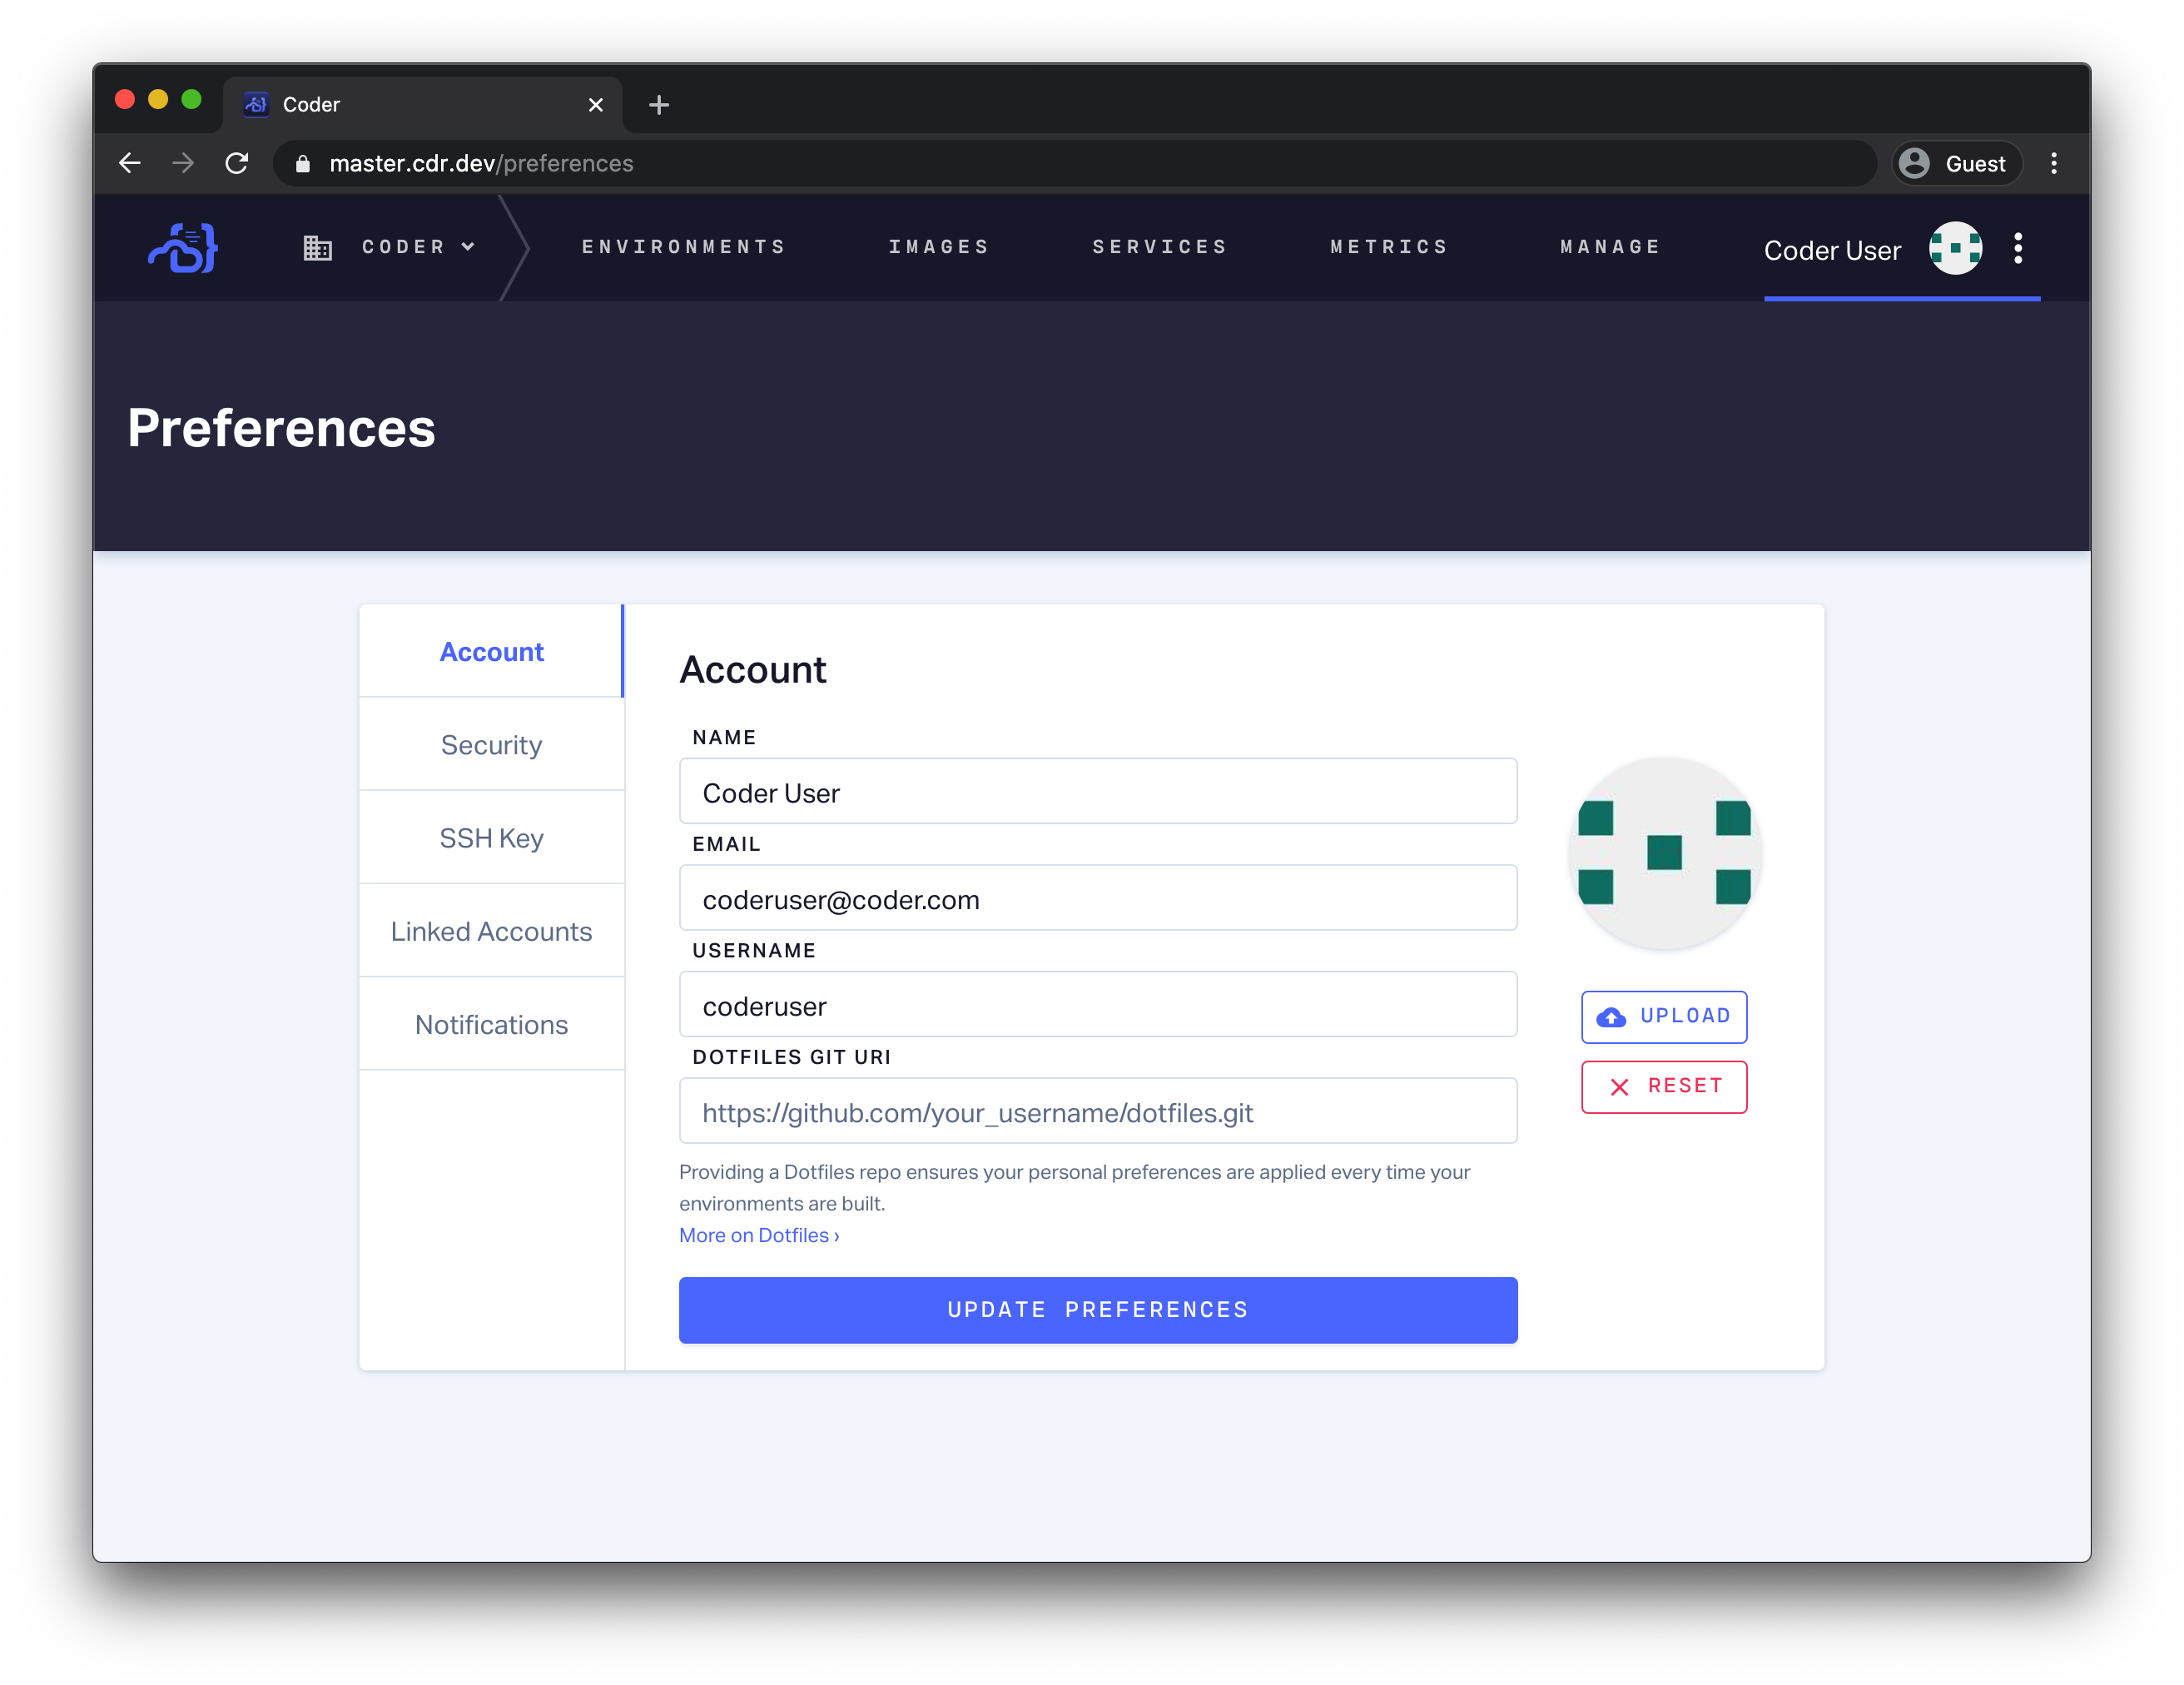Click the Upload avatar button
The image size is (2184, 1685).
(1664, 1016)
